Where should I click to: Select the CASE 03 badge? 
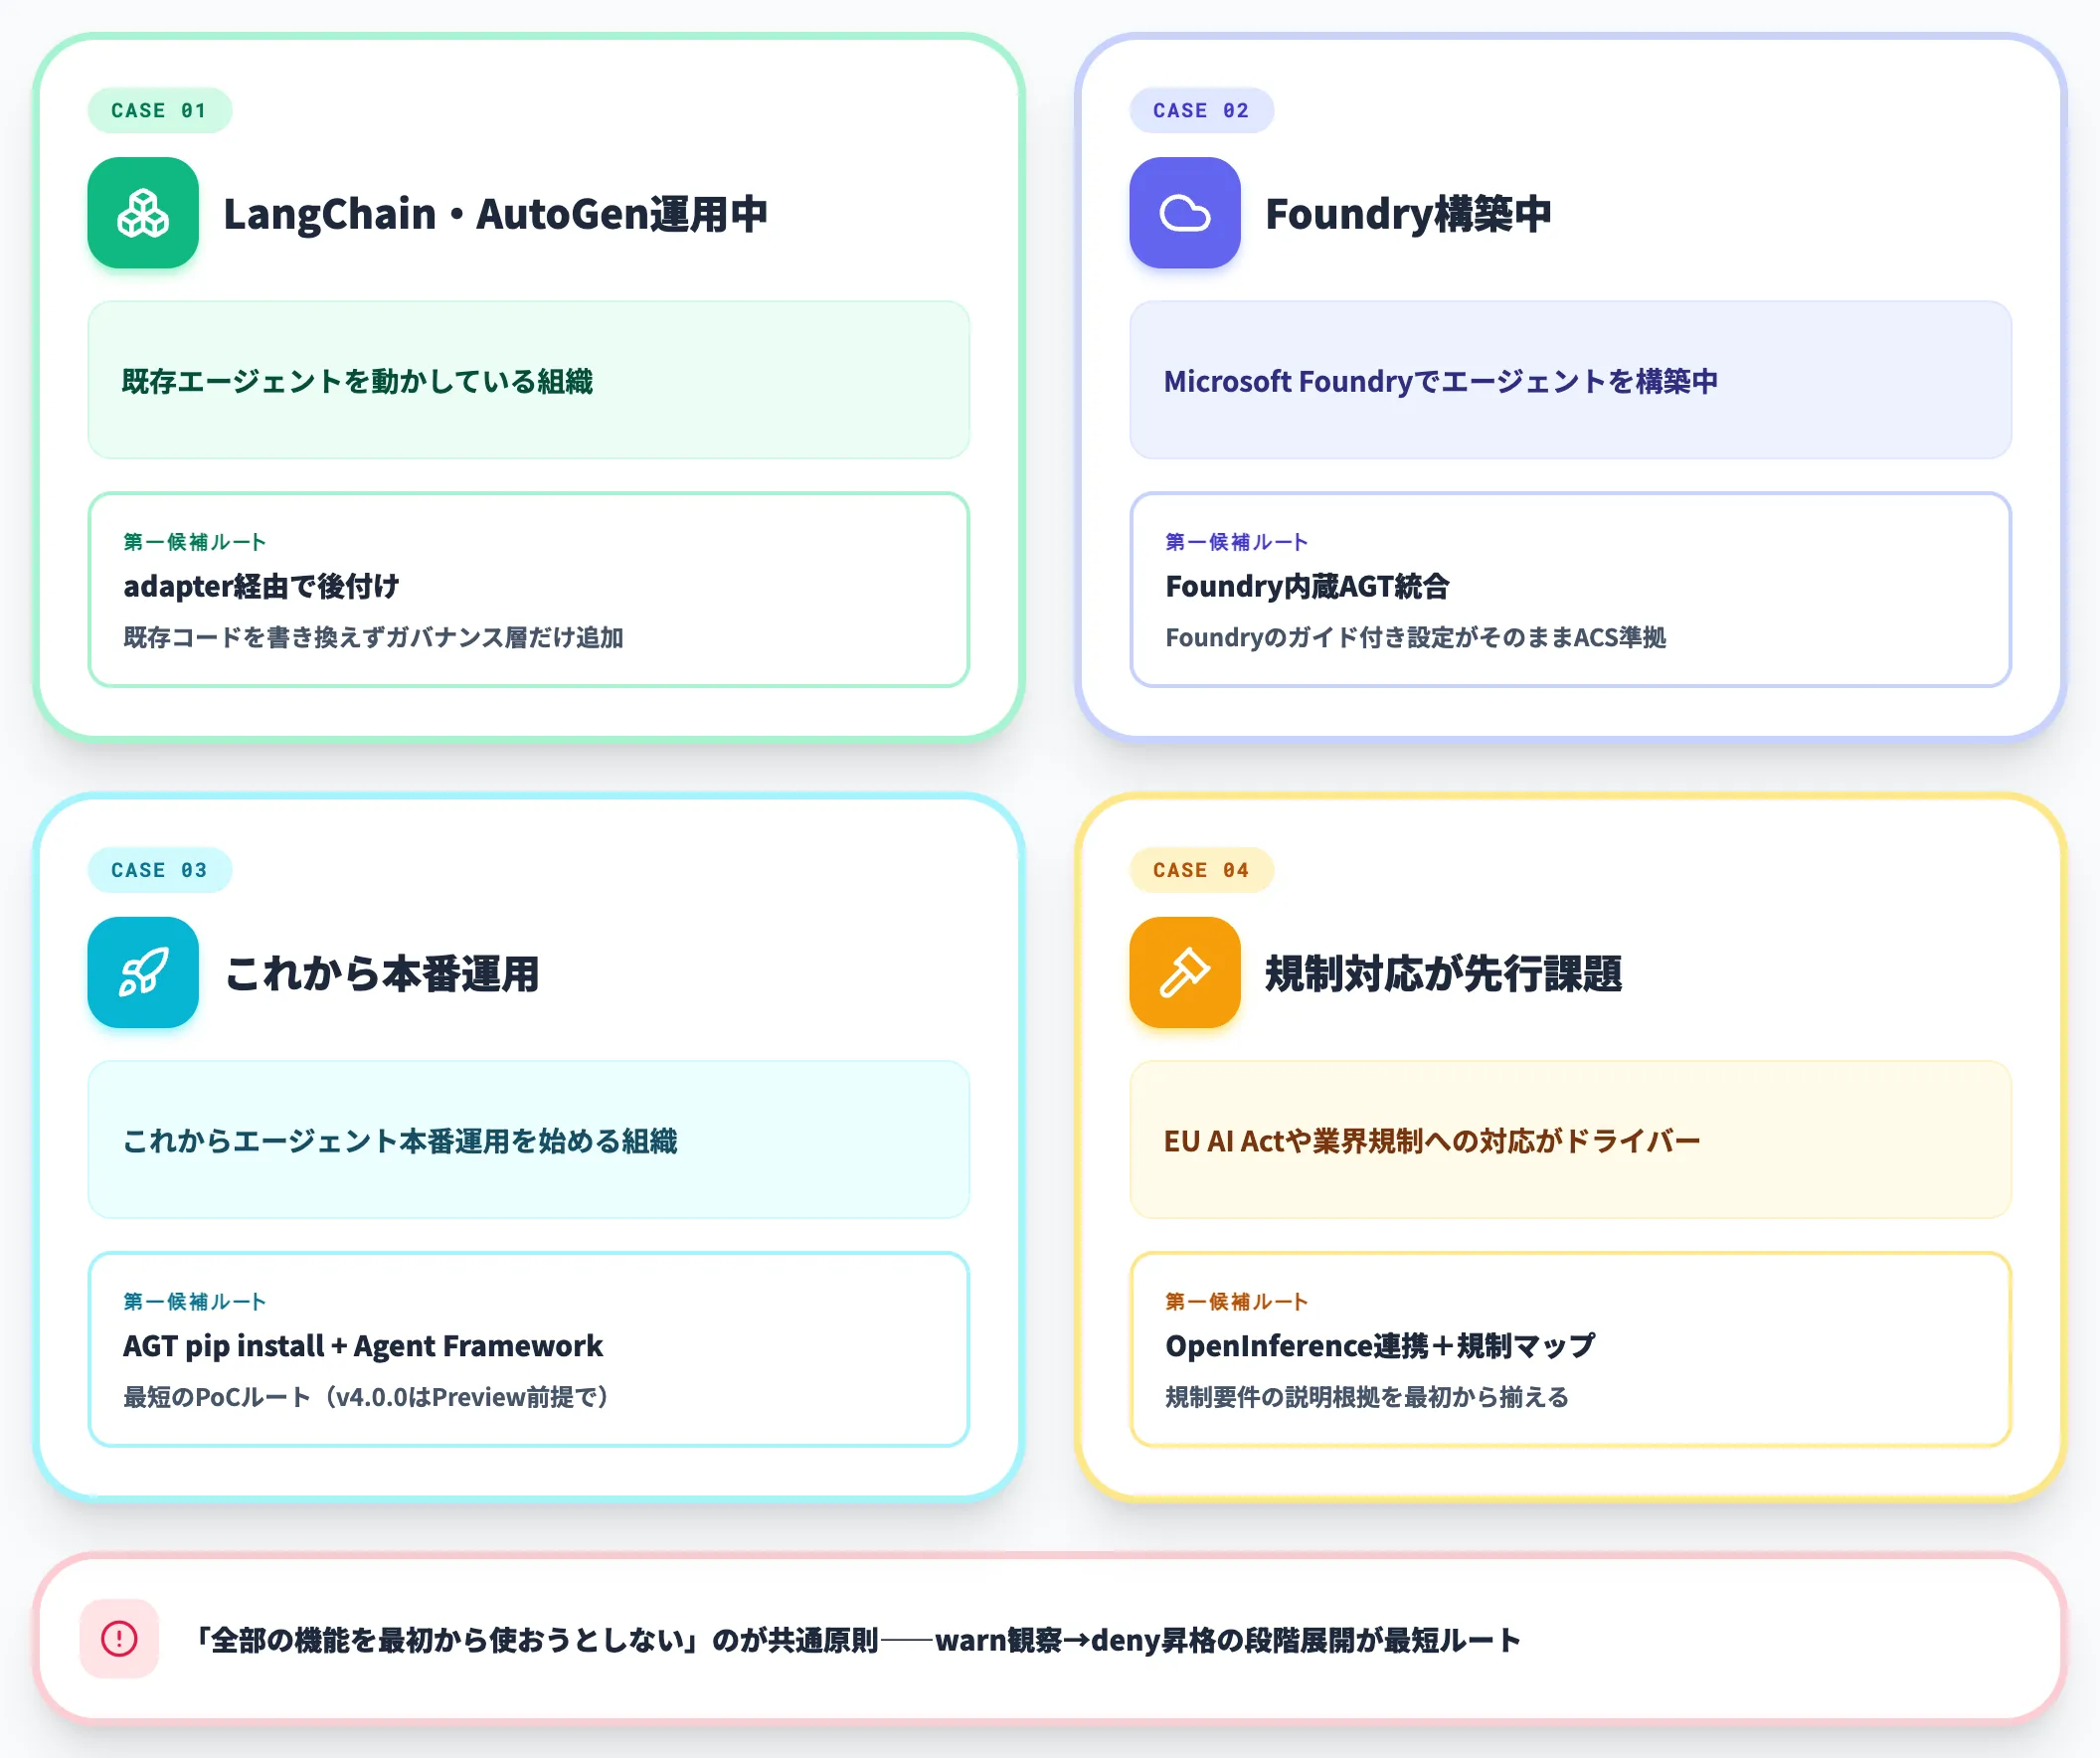point(160,870)
